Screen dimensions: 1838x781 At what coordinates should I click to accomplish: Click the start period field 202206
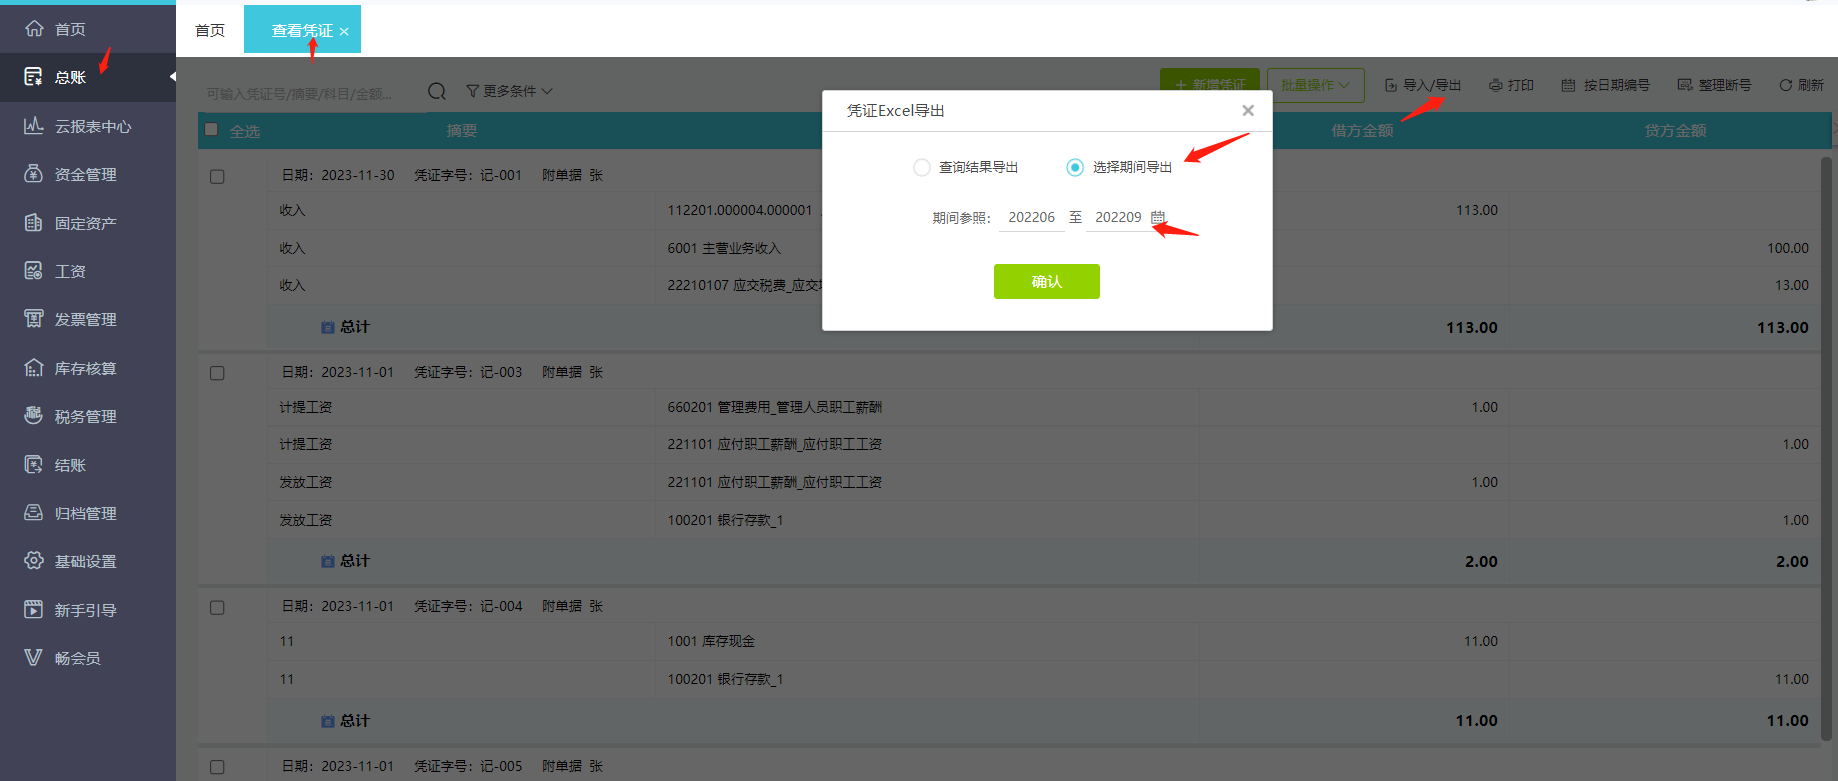click(1031, 217)
